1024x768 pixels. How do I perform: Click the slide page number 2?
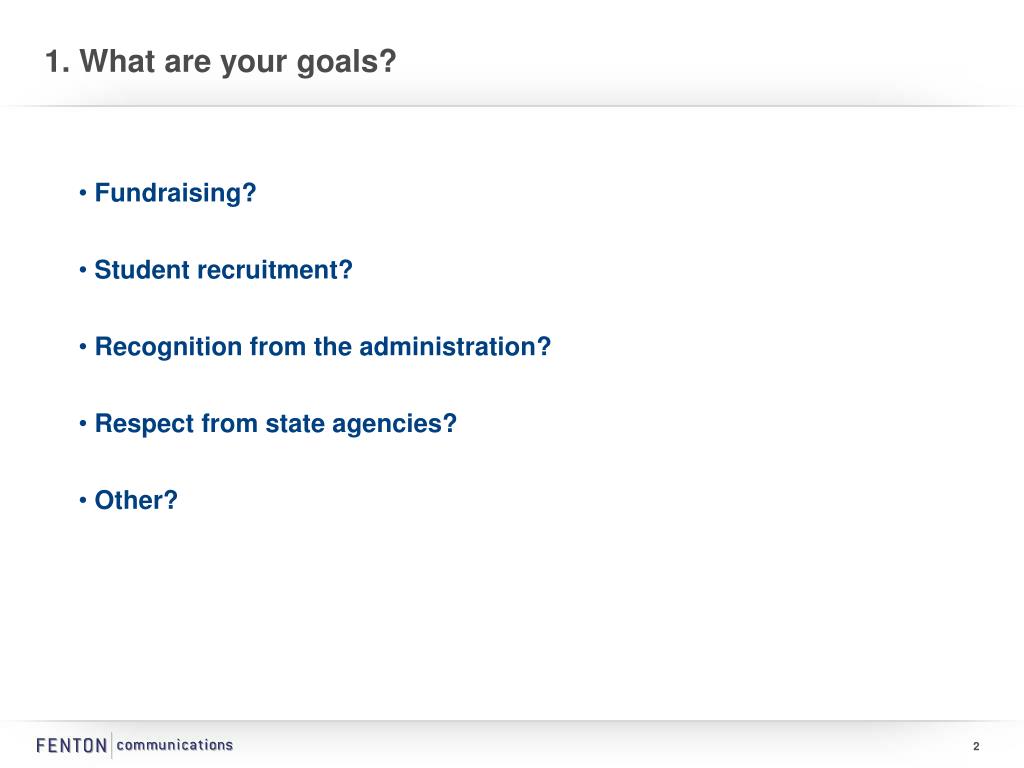[x=976, y=746]
